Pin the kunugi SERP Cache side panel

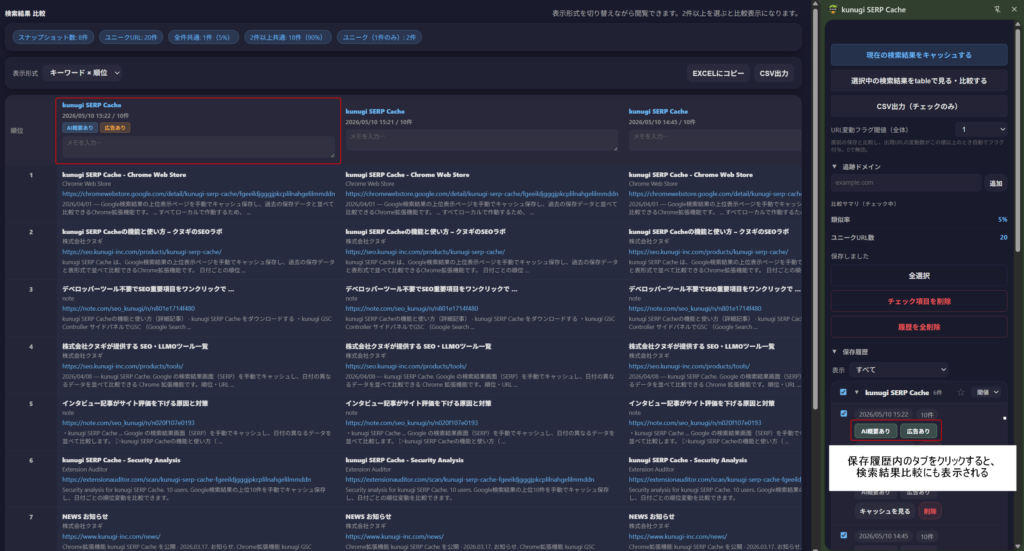[x=997, y=10]
